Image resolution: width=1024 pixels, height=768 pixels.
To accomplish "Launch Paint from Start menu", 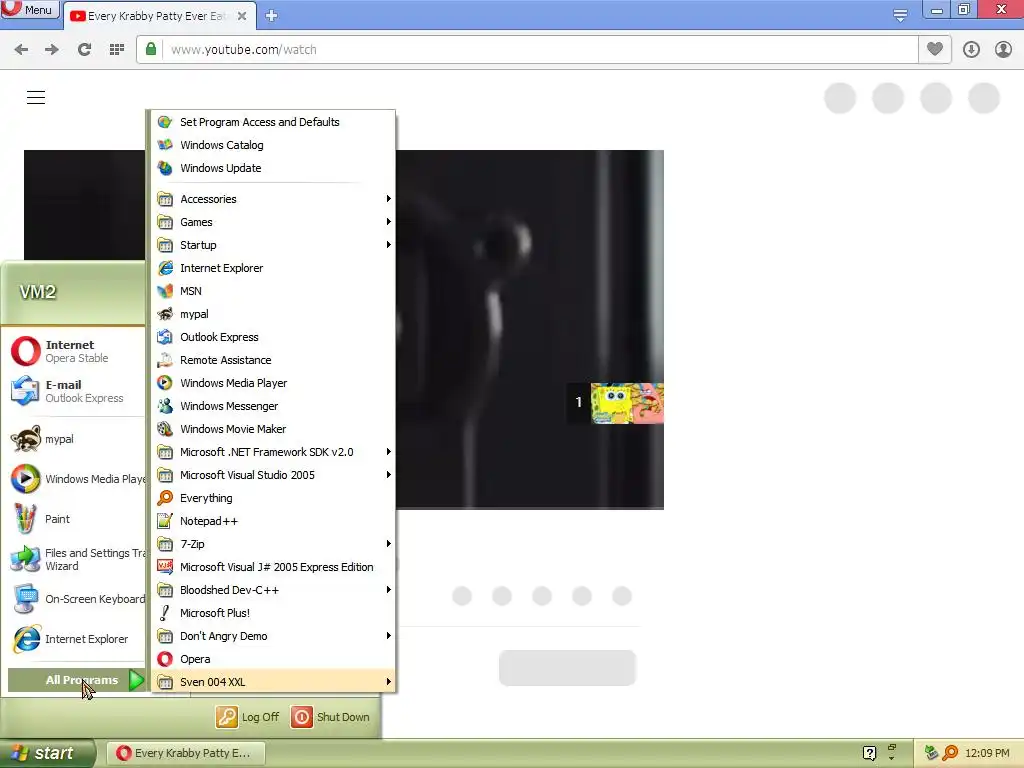I will coord(76,519).
